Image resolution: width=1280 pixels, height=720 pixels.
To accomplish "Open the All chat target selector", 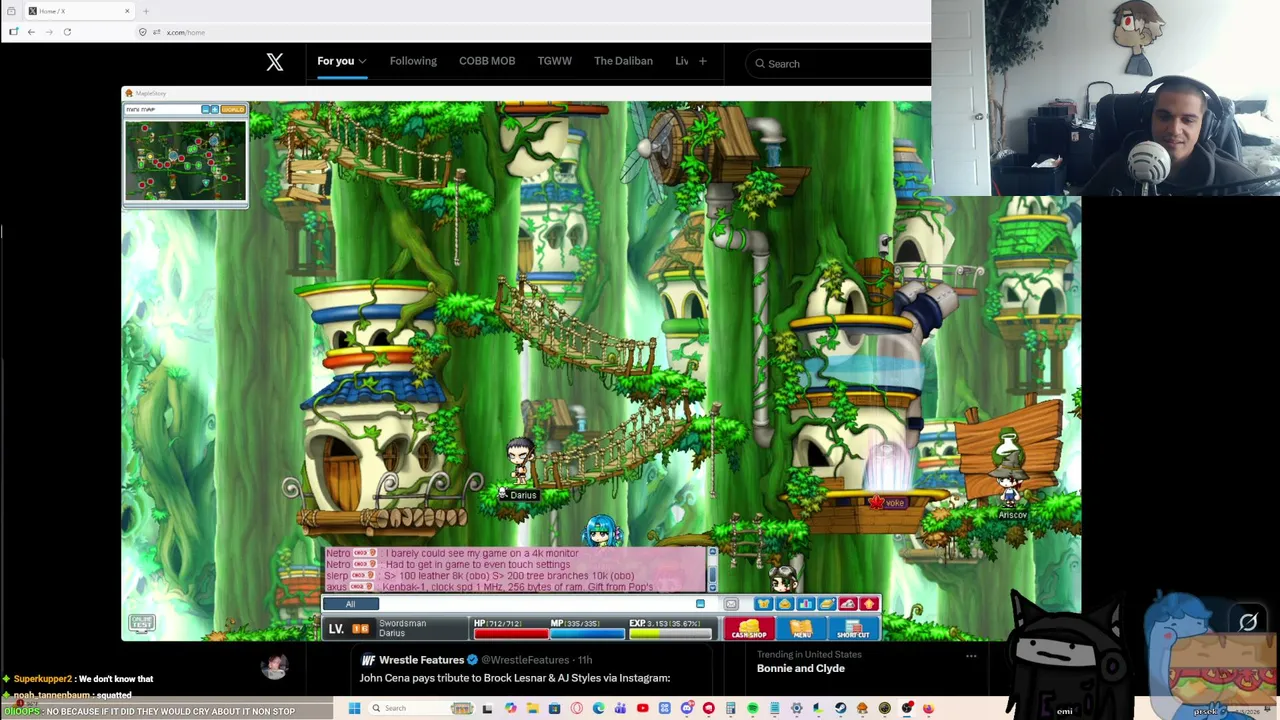I will [x=350, y=604].
